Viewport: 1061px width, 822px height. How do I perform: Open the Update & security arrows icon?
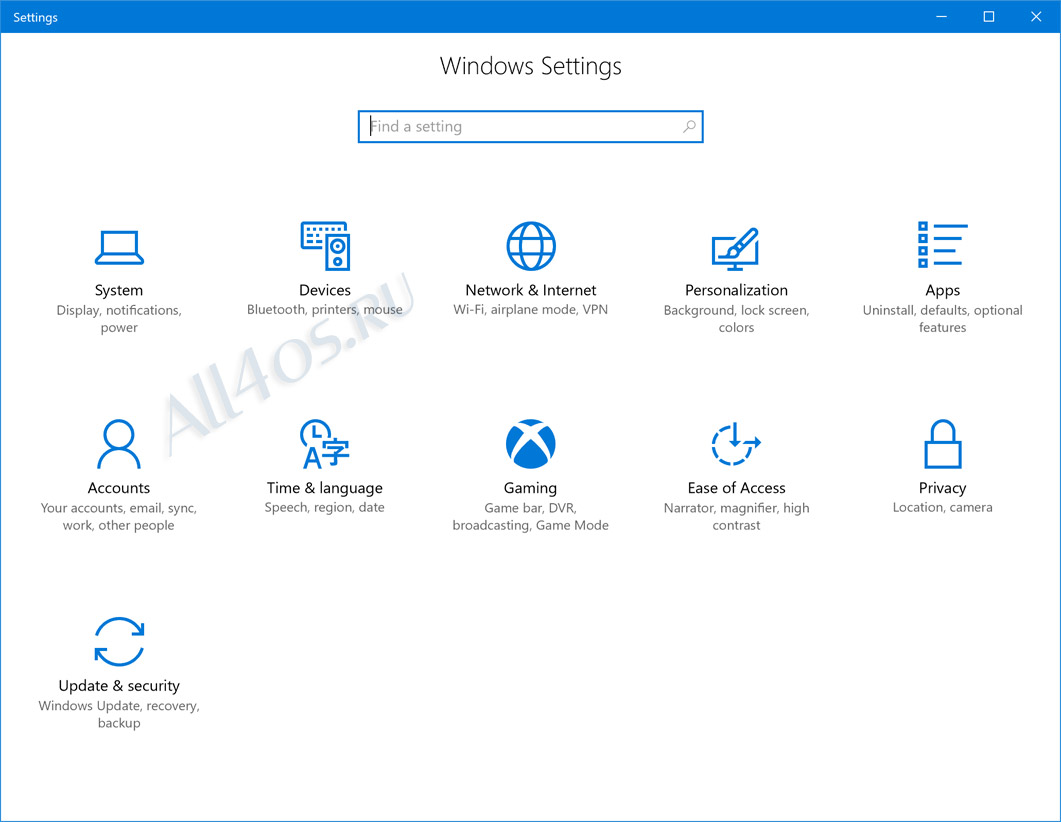(119, 641)
